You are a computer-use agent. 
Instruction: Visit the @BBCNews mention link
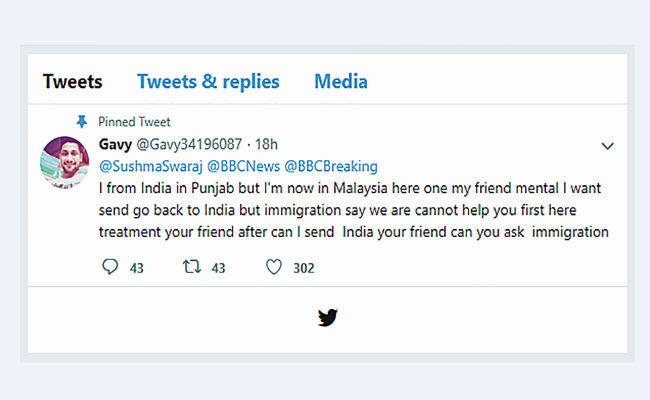coord(243,166)
